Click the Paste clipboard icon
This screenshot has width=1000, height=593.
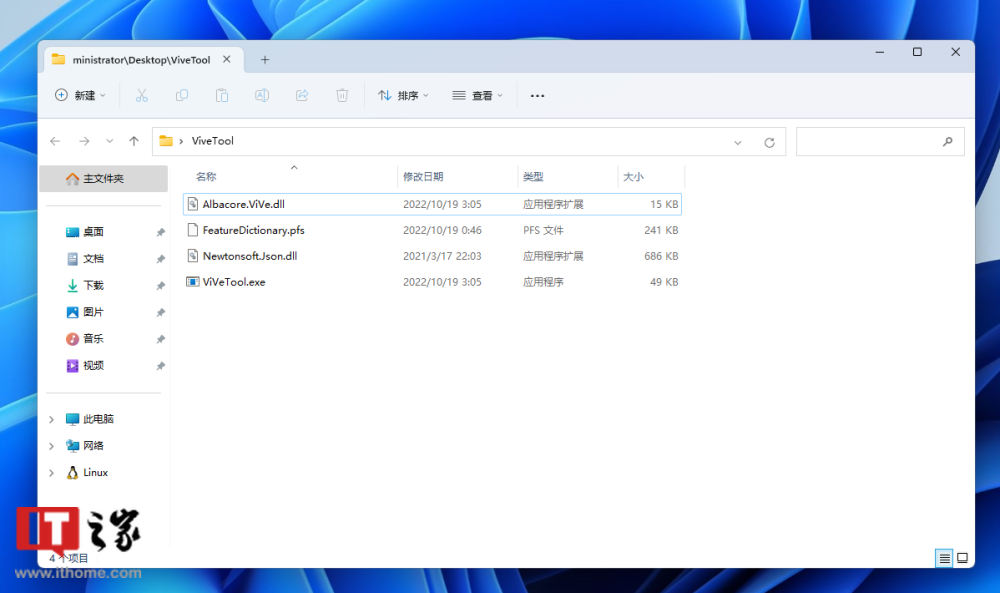tap(222, 96)
